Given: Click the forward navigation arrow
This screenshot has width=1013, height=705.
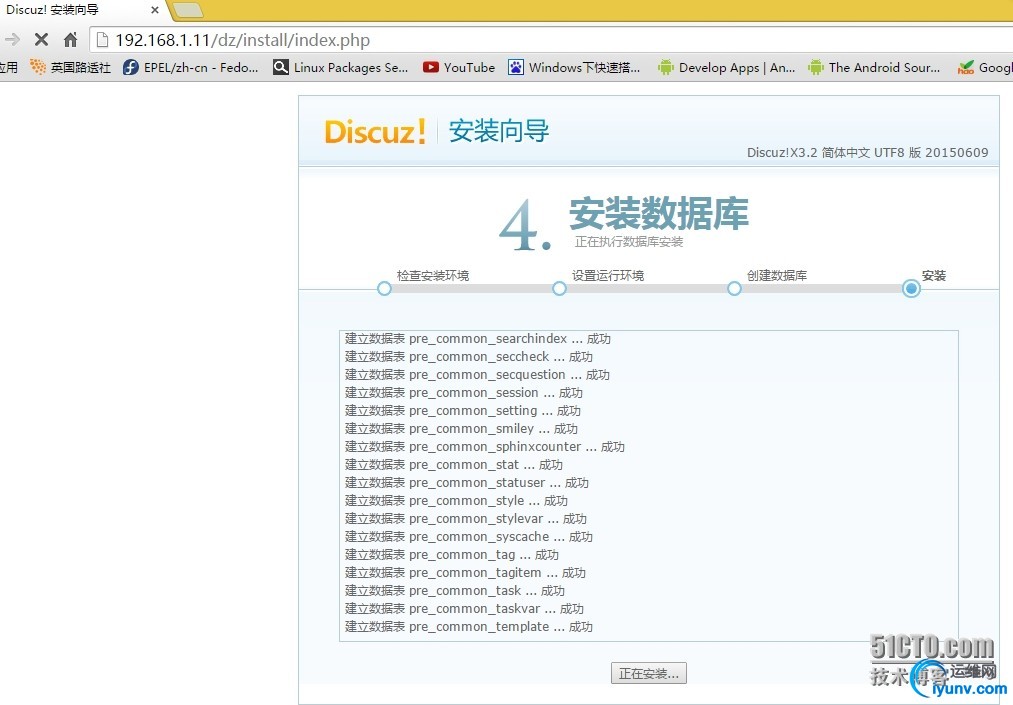Looking at the screenshot, I should click(x=12, y=40).
